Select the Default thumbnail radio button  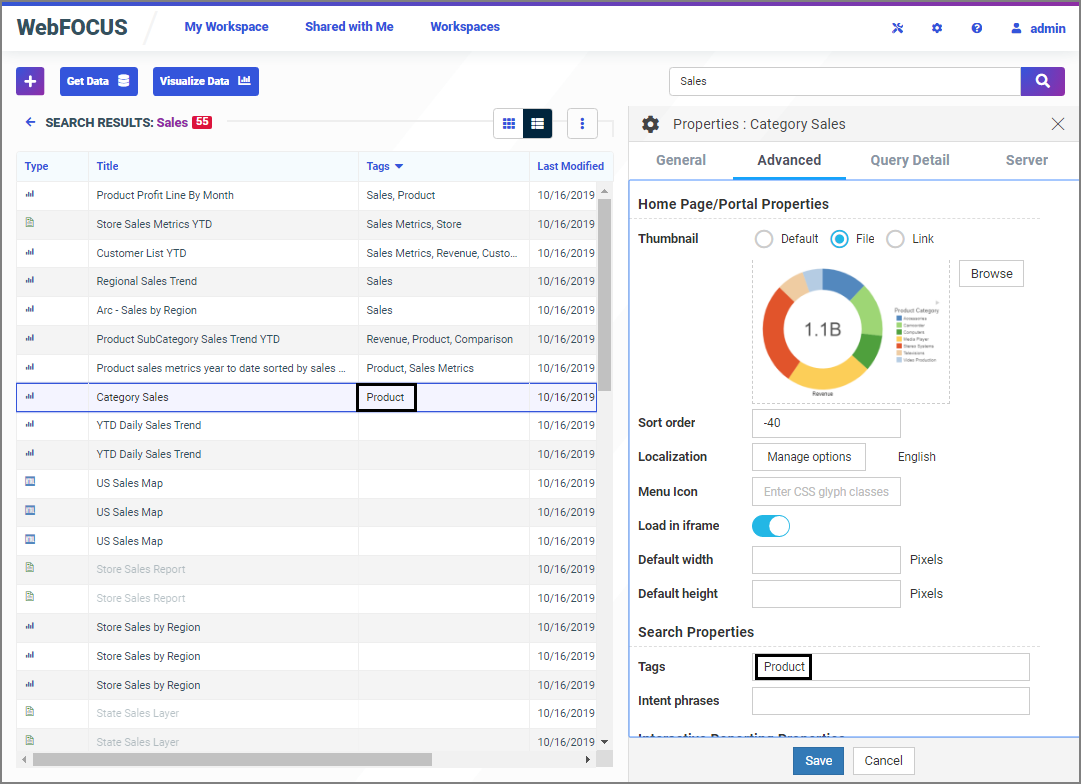(x=764, y=239)
